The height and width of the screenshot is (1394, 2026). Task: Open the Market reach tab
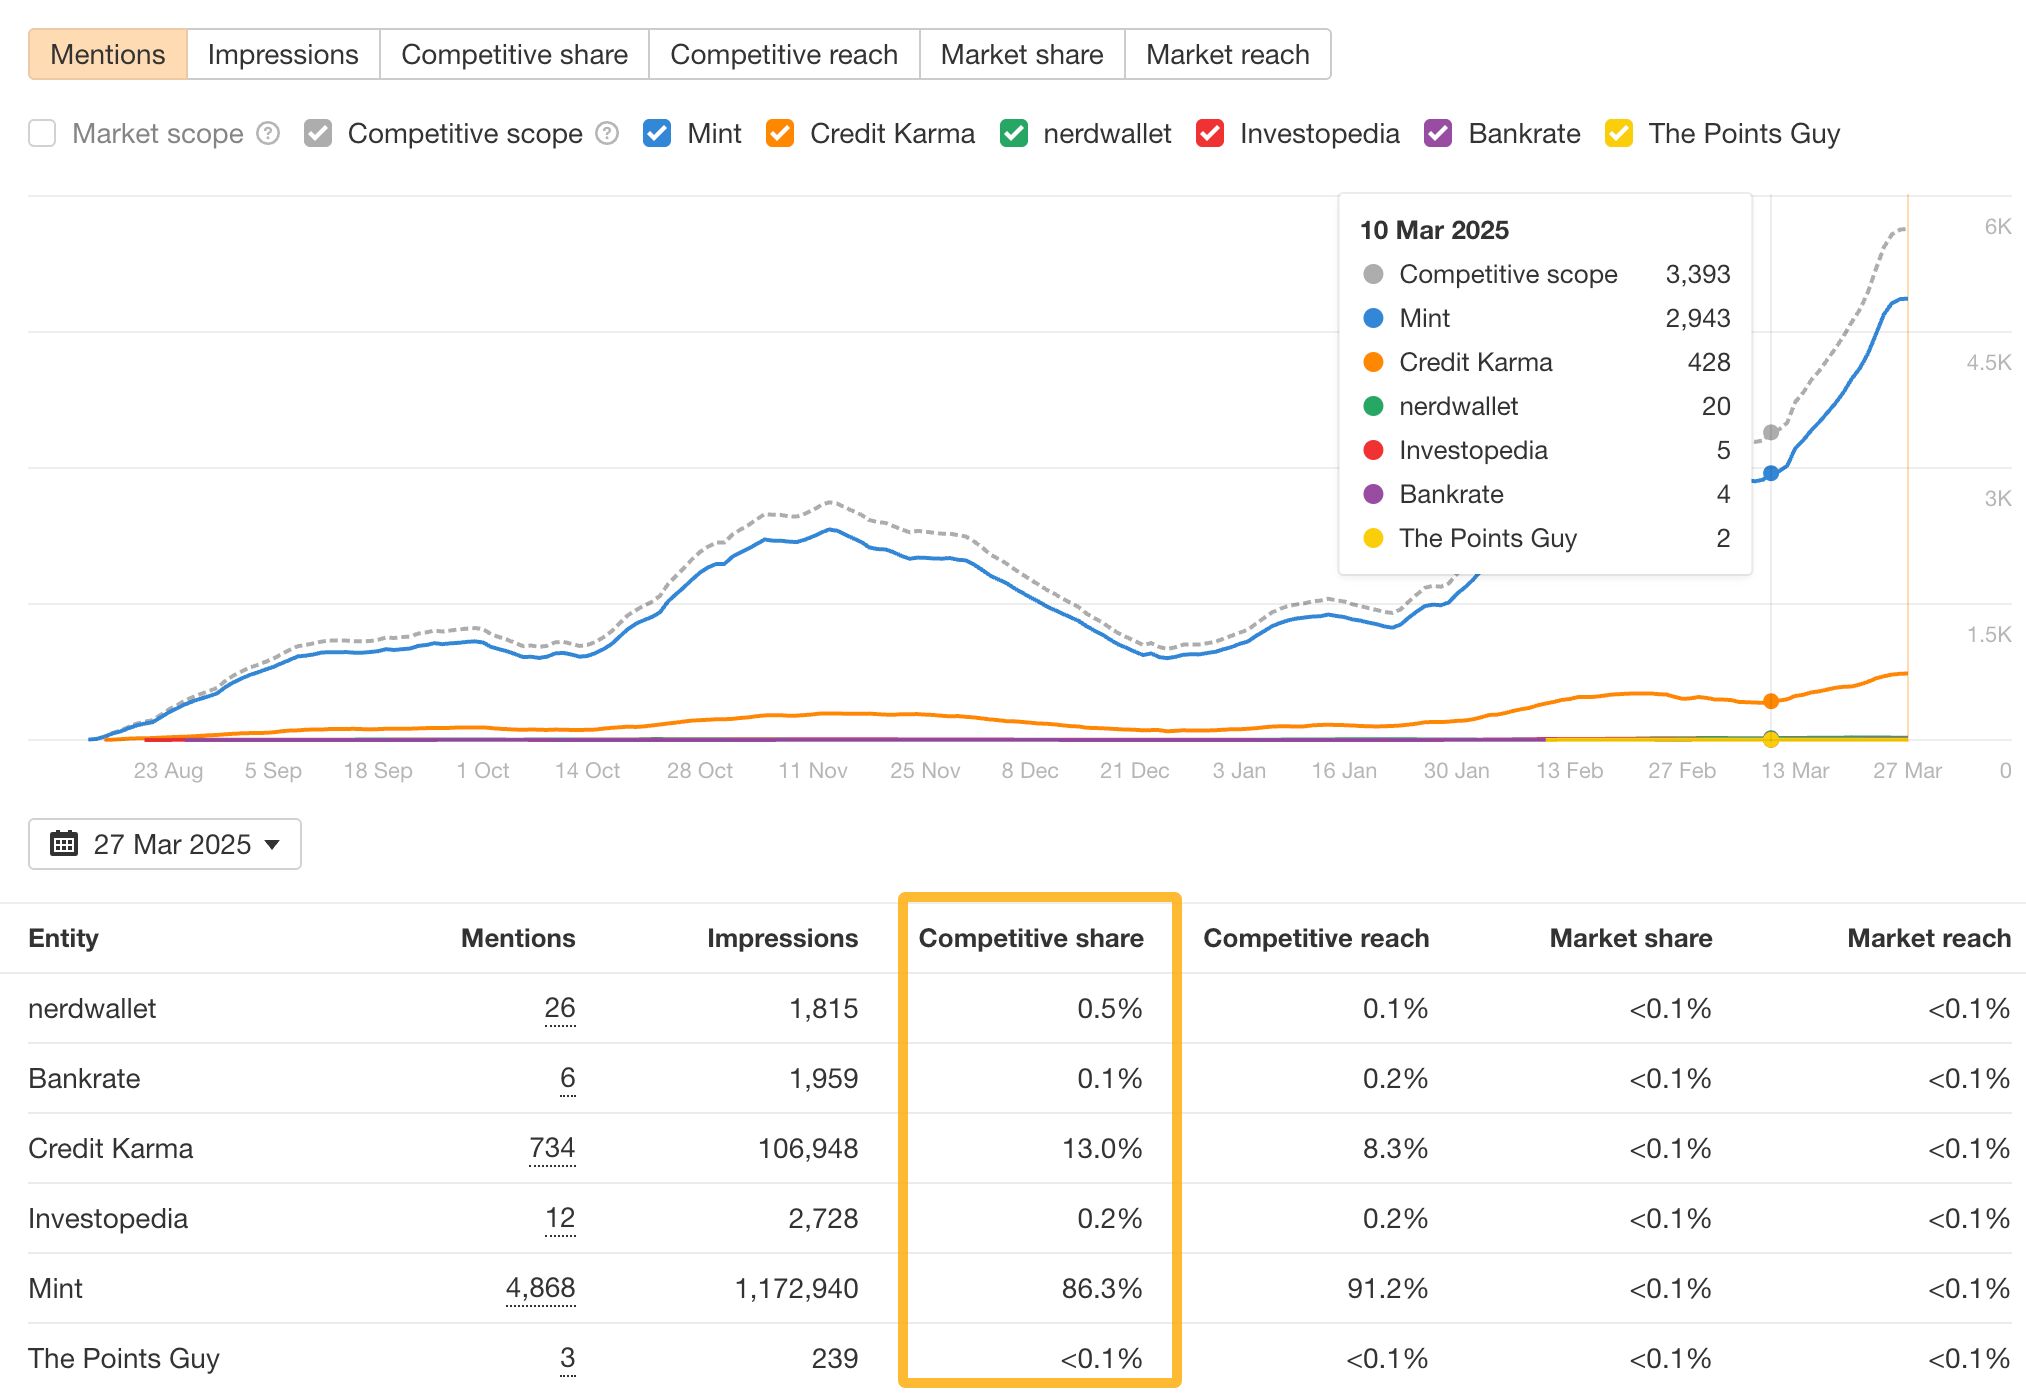pyautogui.click(x=1227, y=54)
